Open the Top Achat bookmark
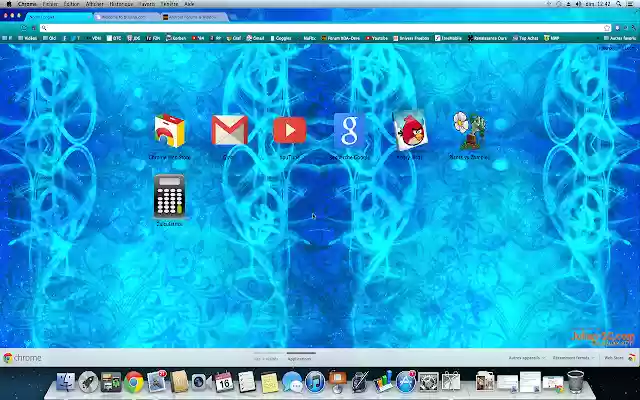Screen dimensions: 640x400 point(526,38)
